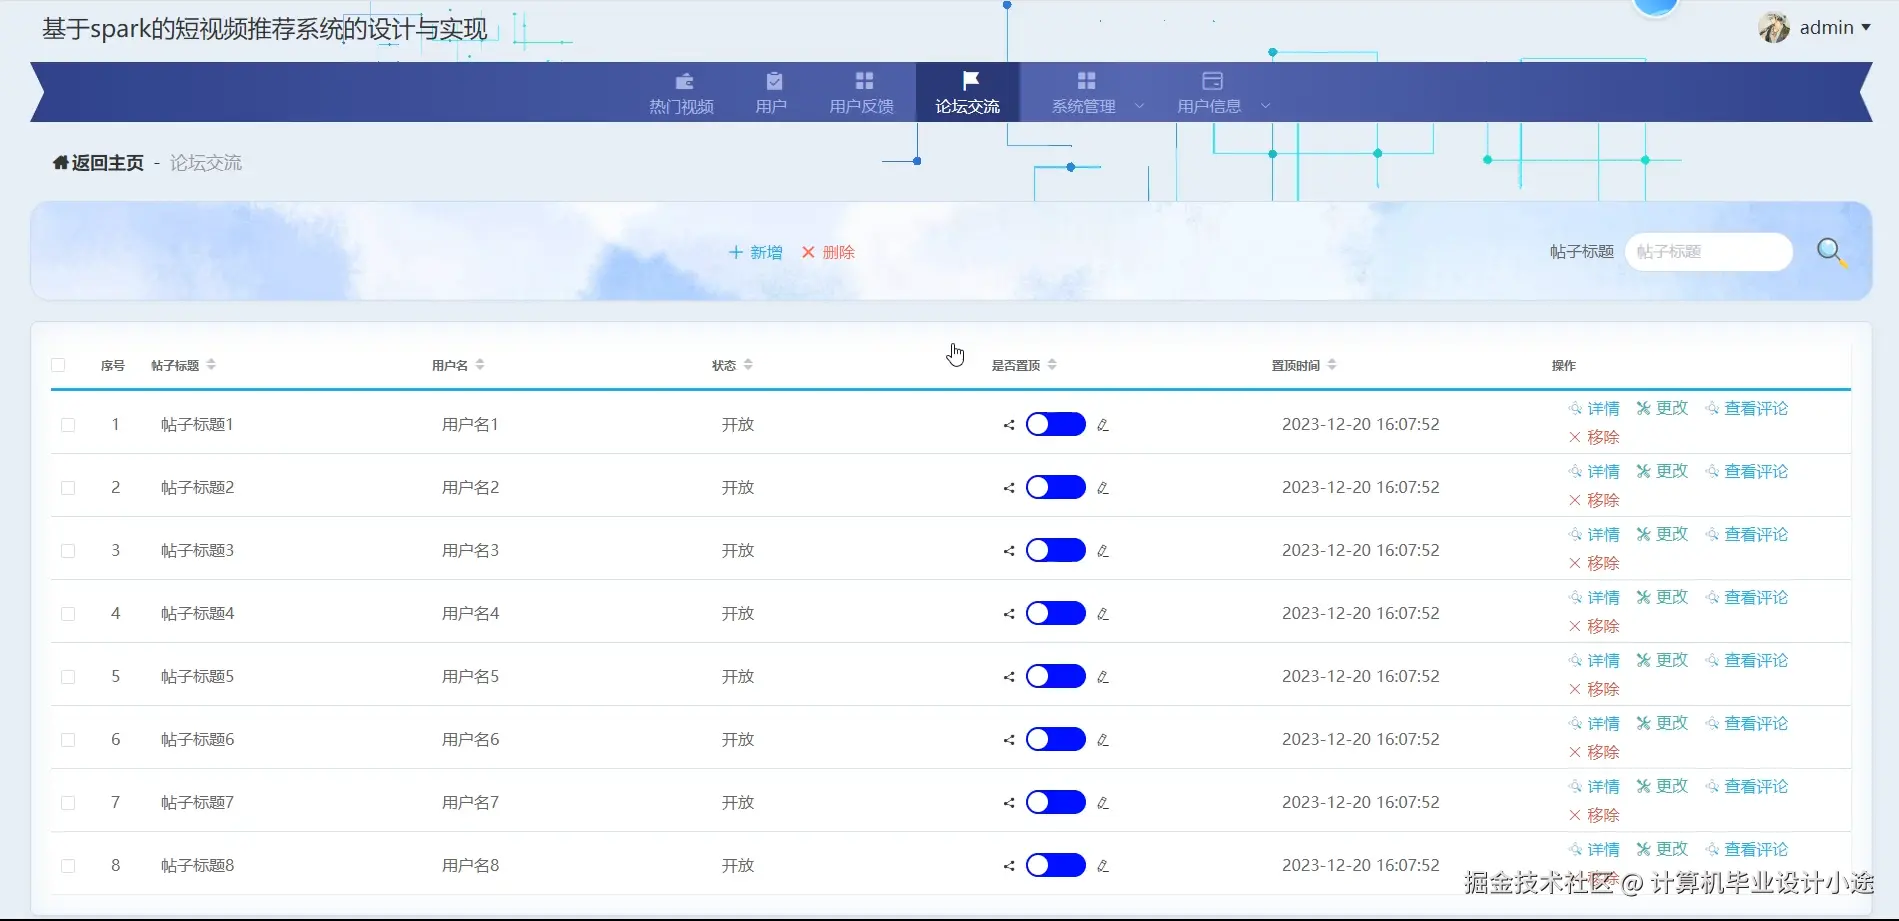Click 开放 status in 帖子标题6 row
Screen dimensions: 1899x921
click(x=738, y=739)
